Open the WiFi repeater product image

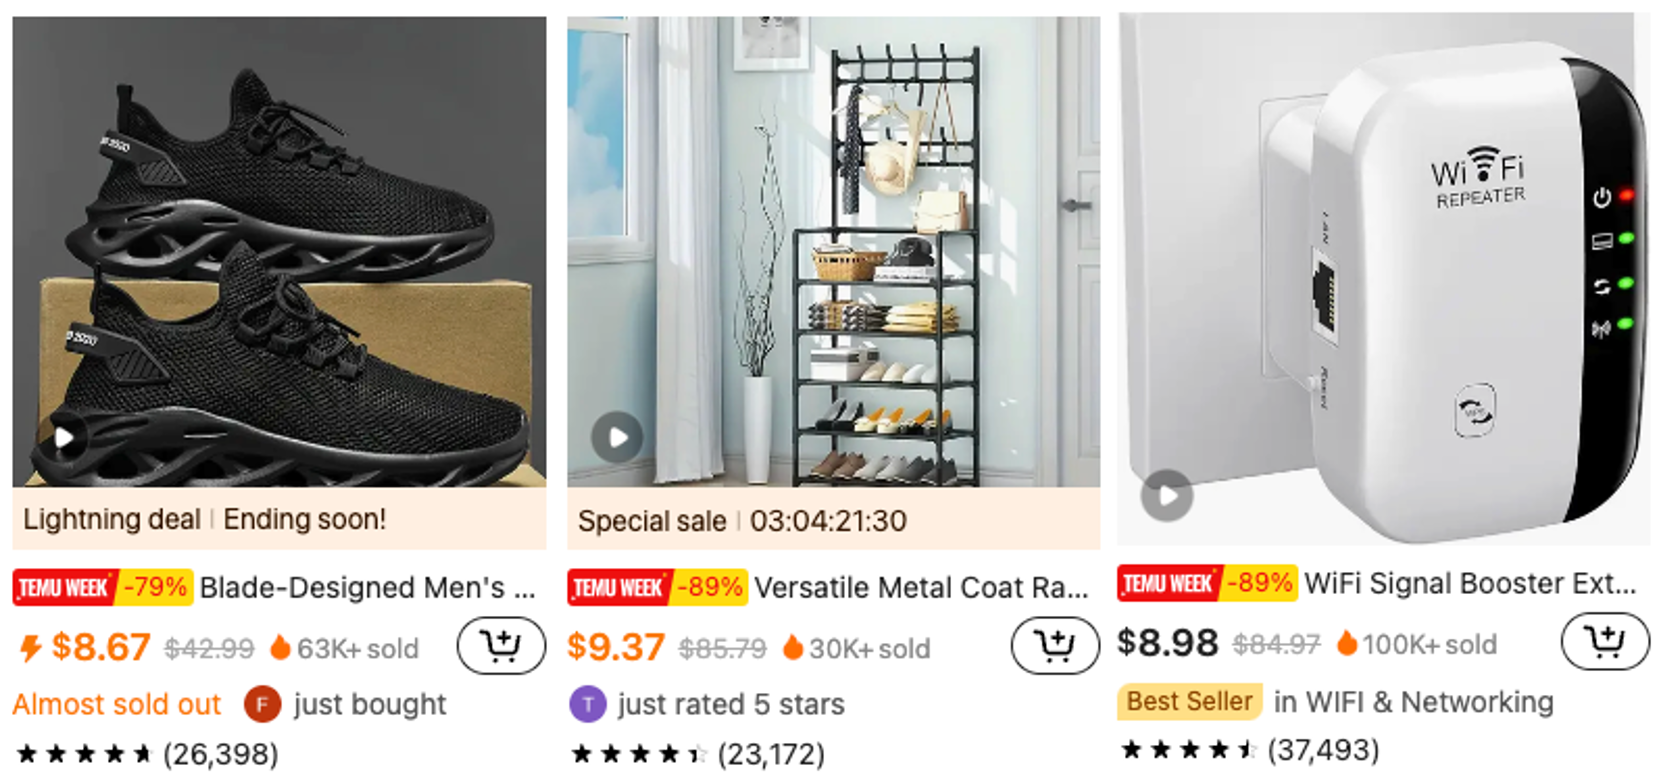pyautogui.click(x=1384, y=279)
